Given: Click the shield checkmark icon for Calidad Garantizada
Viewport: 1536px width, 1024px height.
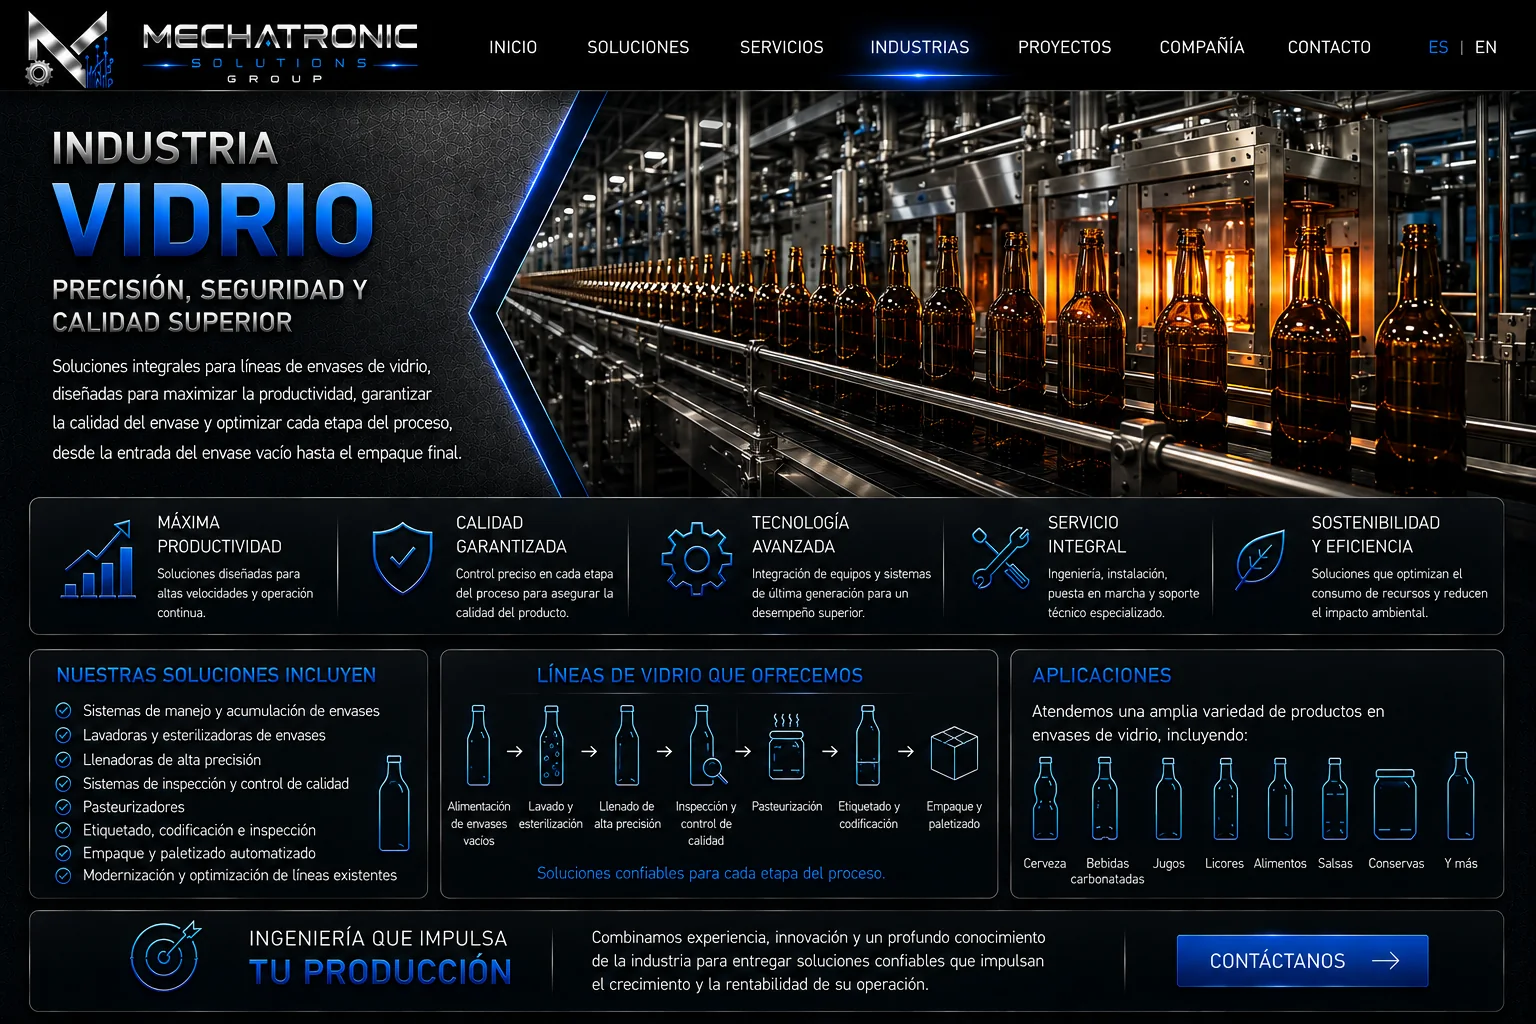Looking at the screenshot, I should (402, 558).
